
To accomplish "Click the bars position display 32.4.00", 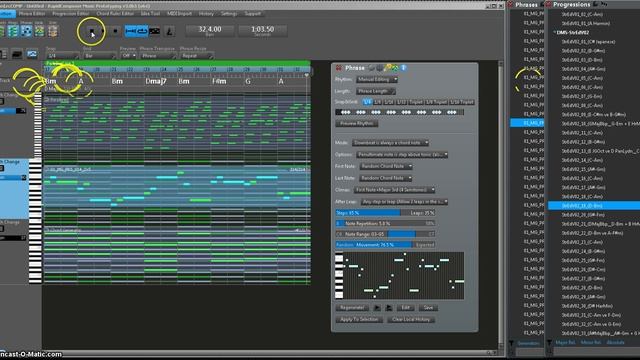I will point(210,31).
